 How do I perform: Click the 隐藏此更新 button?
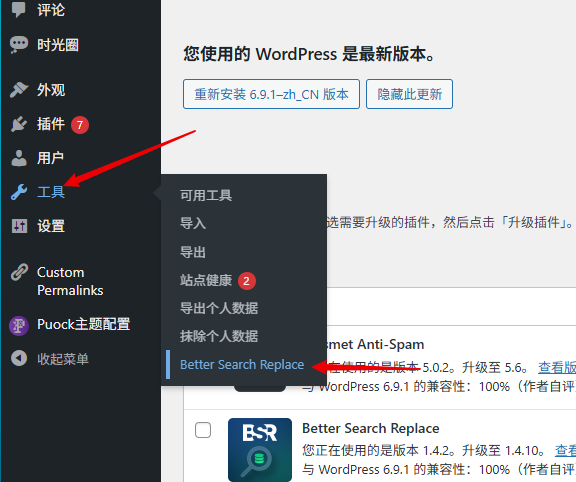(x=409, y=94)
